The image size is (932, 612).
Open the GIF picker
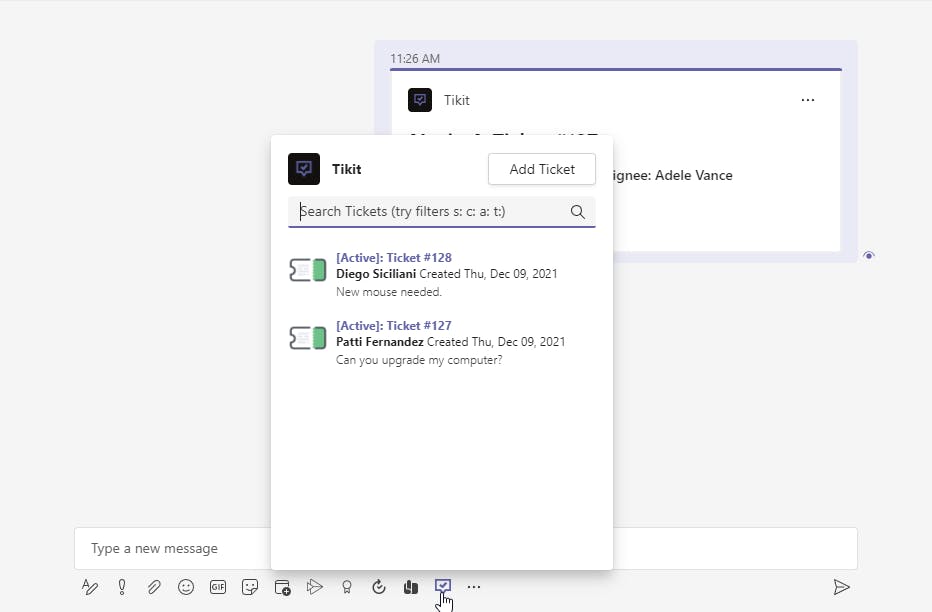coord(218,587)
